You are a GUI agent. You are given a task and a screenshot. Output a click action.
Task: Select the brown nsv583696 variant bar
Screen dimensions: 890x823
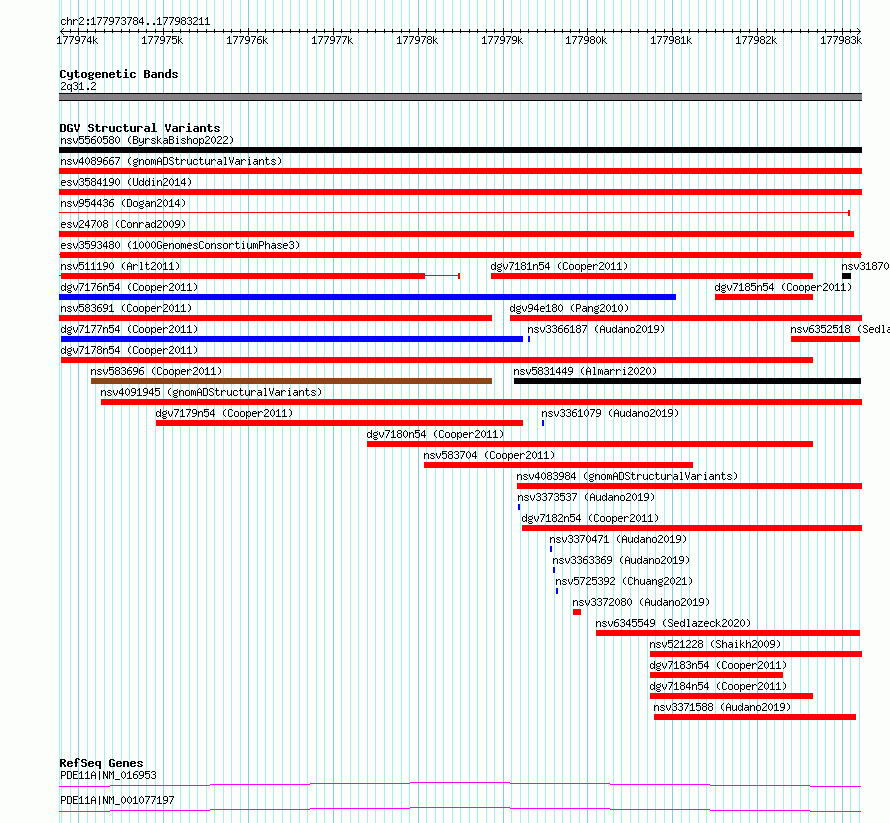(291, 381)
